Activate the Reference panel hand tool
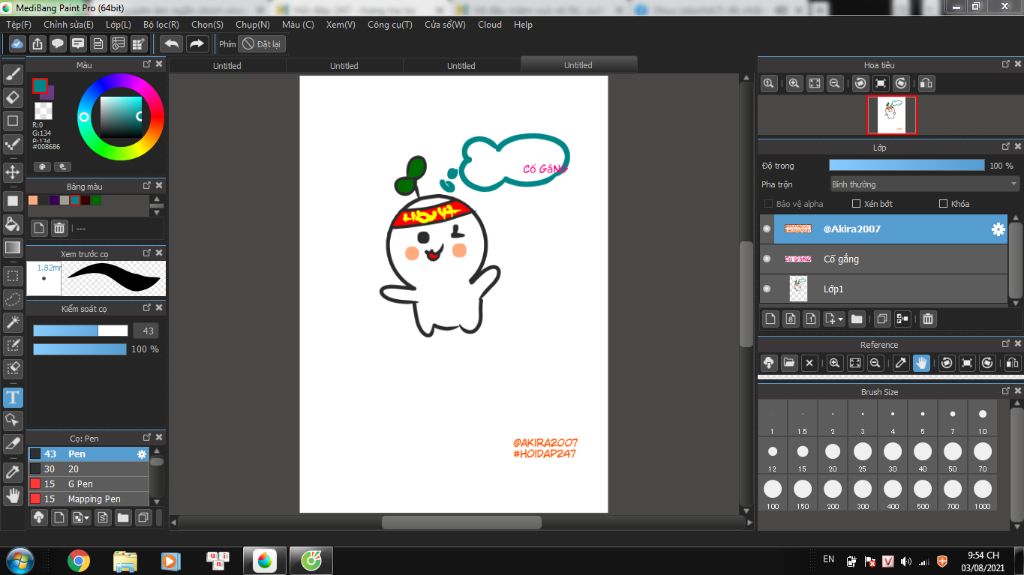This screenshot has height=575, width=1024. coord(921,363)
